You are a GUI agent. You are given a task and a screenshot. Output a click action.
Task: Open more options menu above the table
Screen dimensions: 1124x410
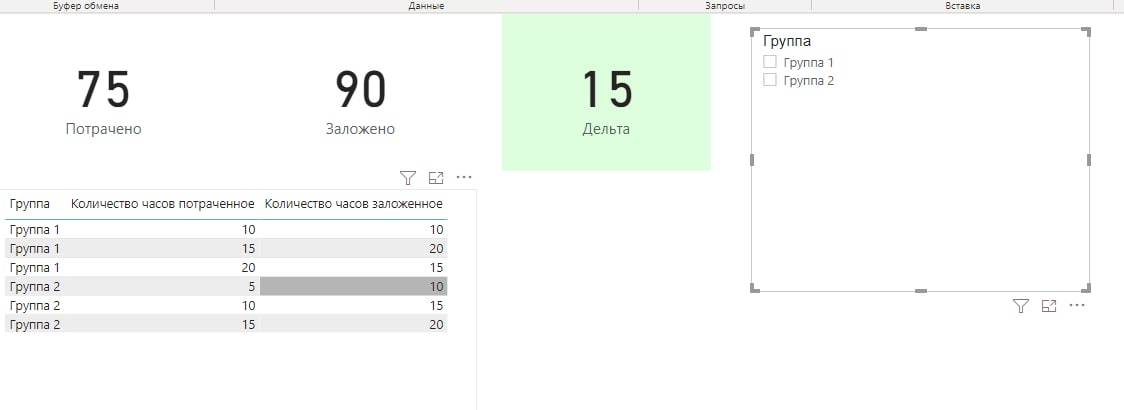pyautogui.click(x=464, y=177)
